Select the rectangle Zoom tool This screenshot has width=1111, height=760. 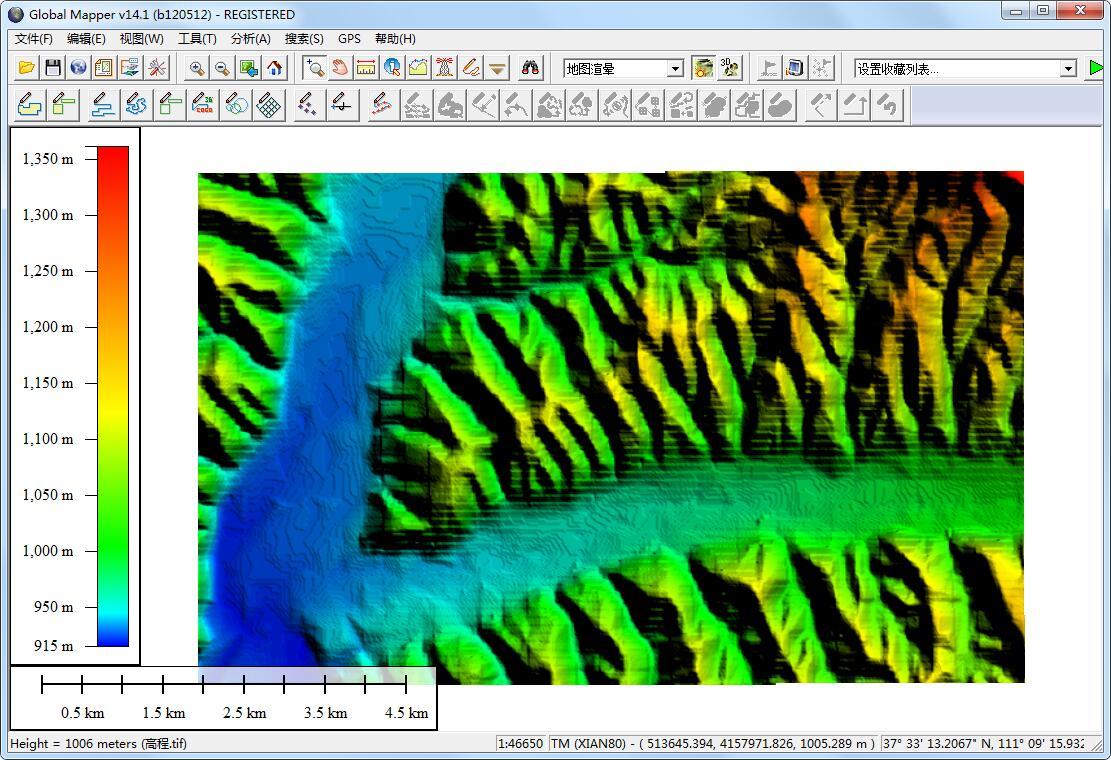(x=315, y=68)
